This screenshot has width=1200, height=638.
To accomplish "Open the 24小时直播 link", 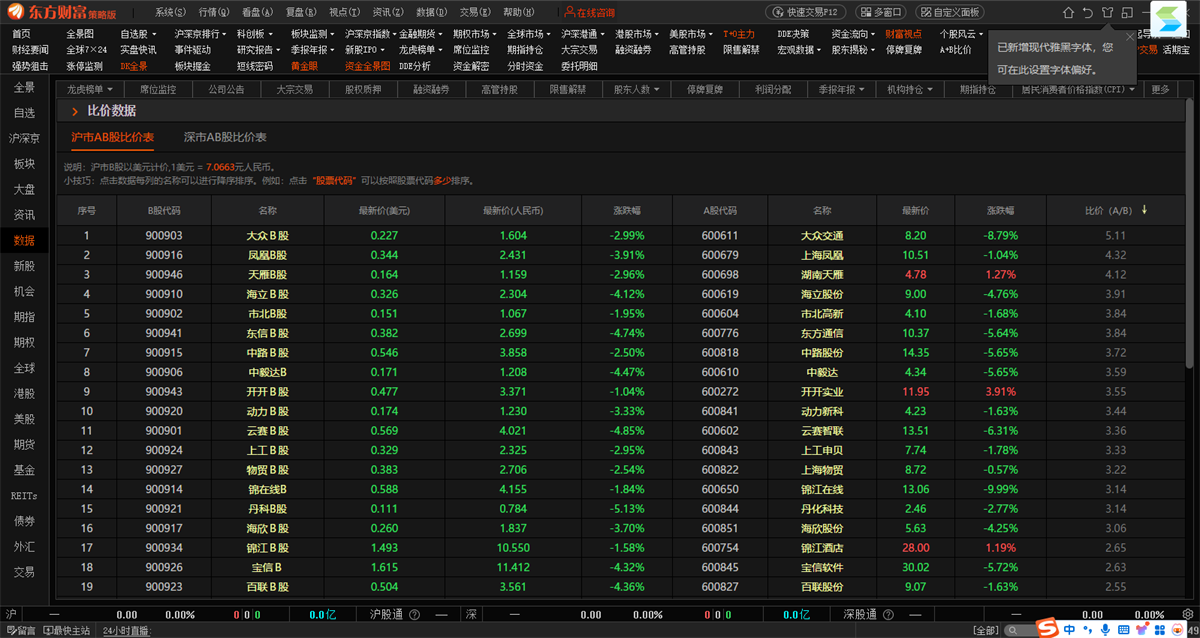I will (x=125, y=631).
